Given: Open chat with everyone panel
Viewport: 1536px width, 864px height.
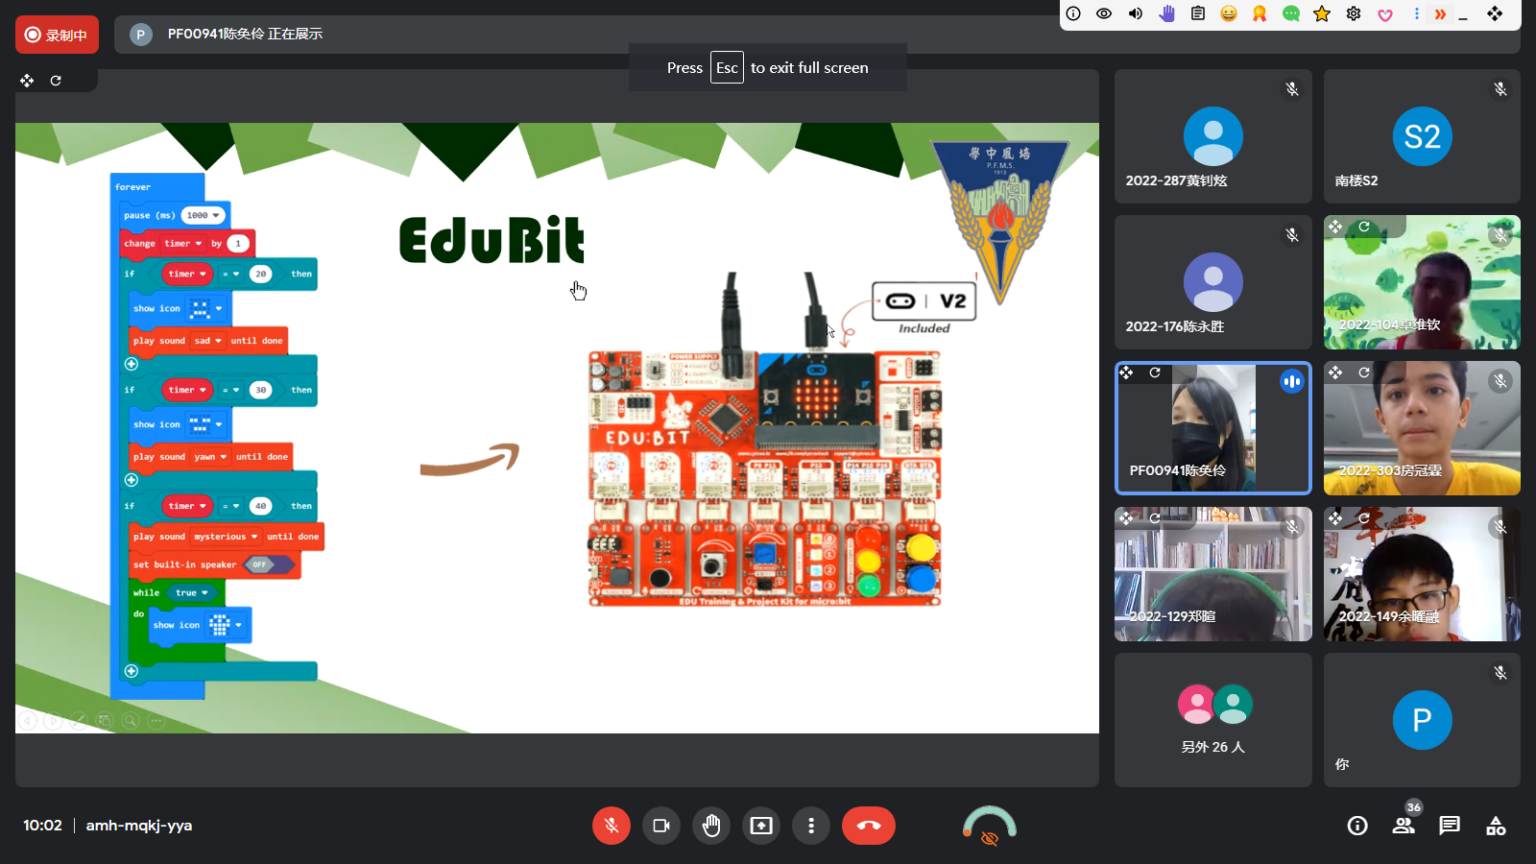Looking at the screenshot, I should click(1449, 826).
